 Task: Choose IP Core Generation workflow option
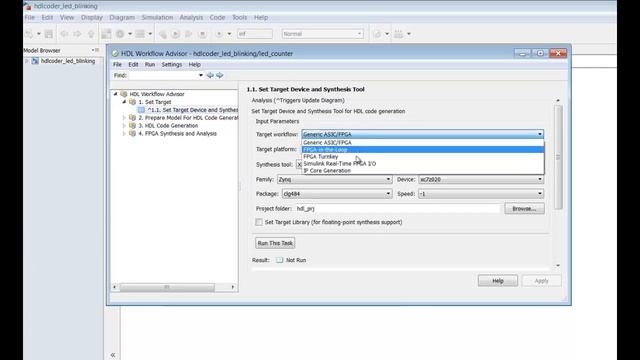[423, 170]
